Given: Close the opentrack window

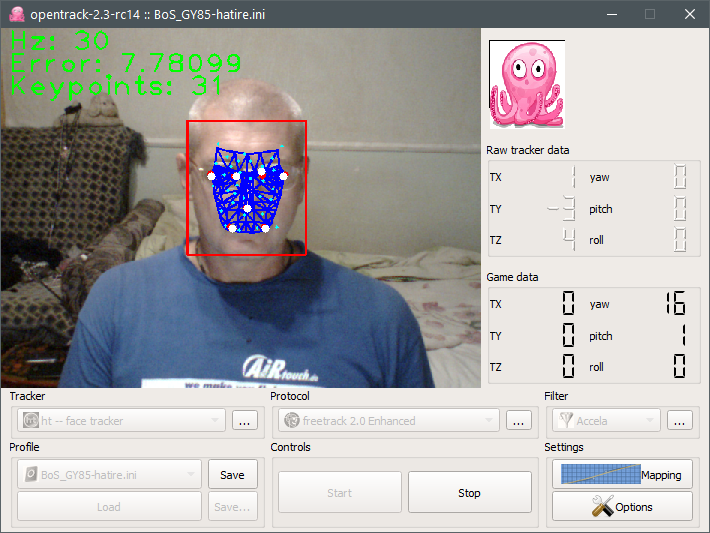Looking at the screenshot, I should (690, 14).
